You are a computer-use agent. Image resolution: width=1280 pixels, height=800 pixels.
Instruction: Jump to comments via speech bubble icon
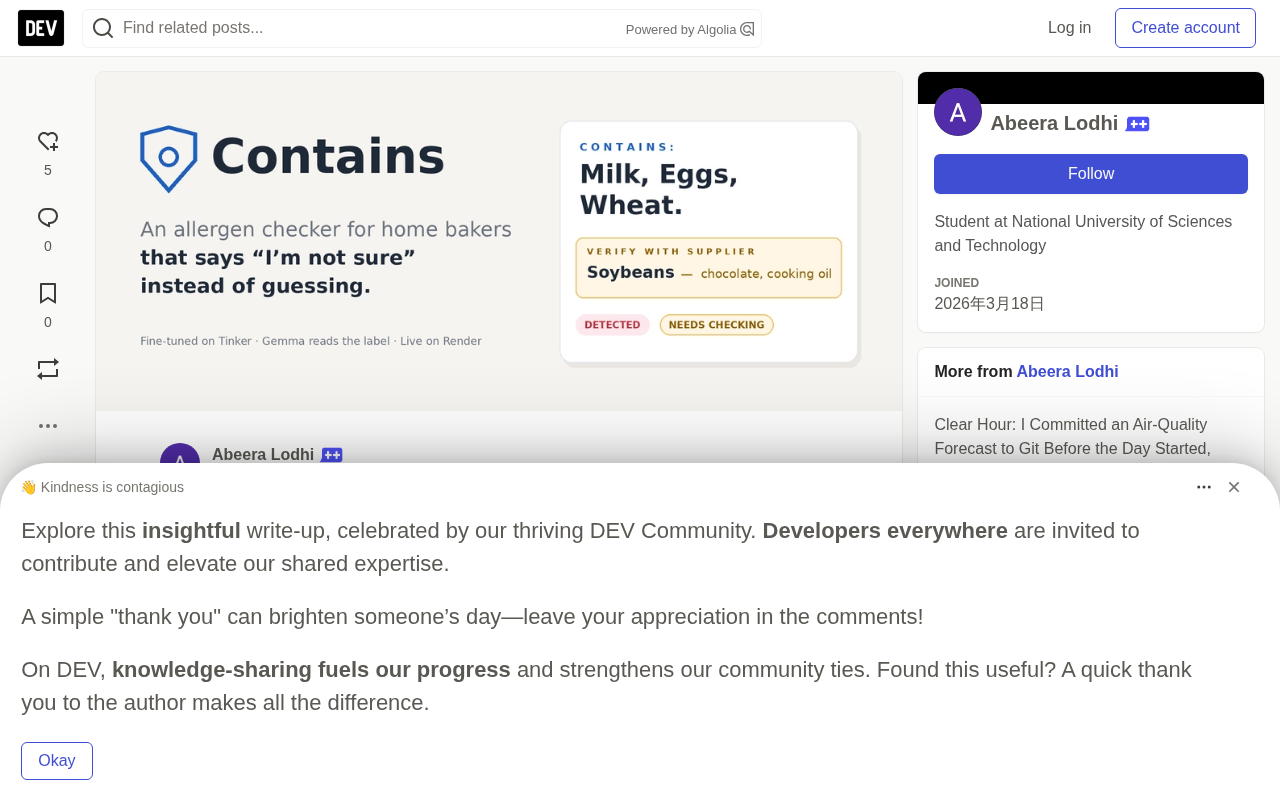tap(48, 218)
